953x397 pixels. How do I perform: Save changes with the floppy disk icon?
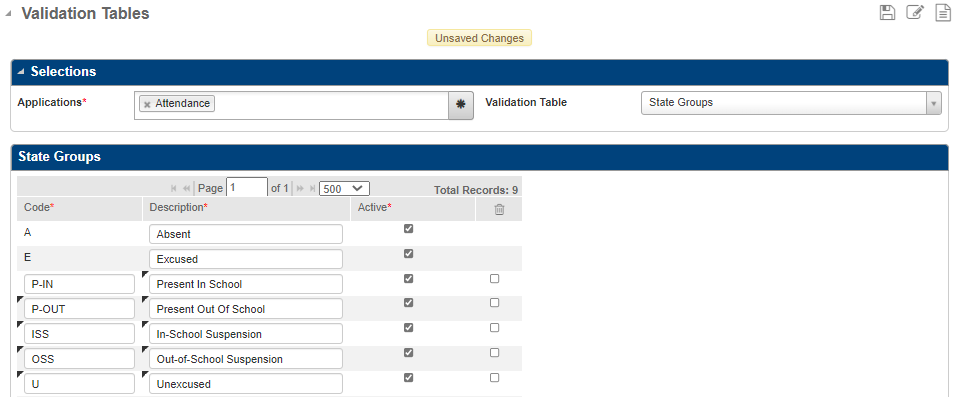click(887, 12)
